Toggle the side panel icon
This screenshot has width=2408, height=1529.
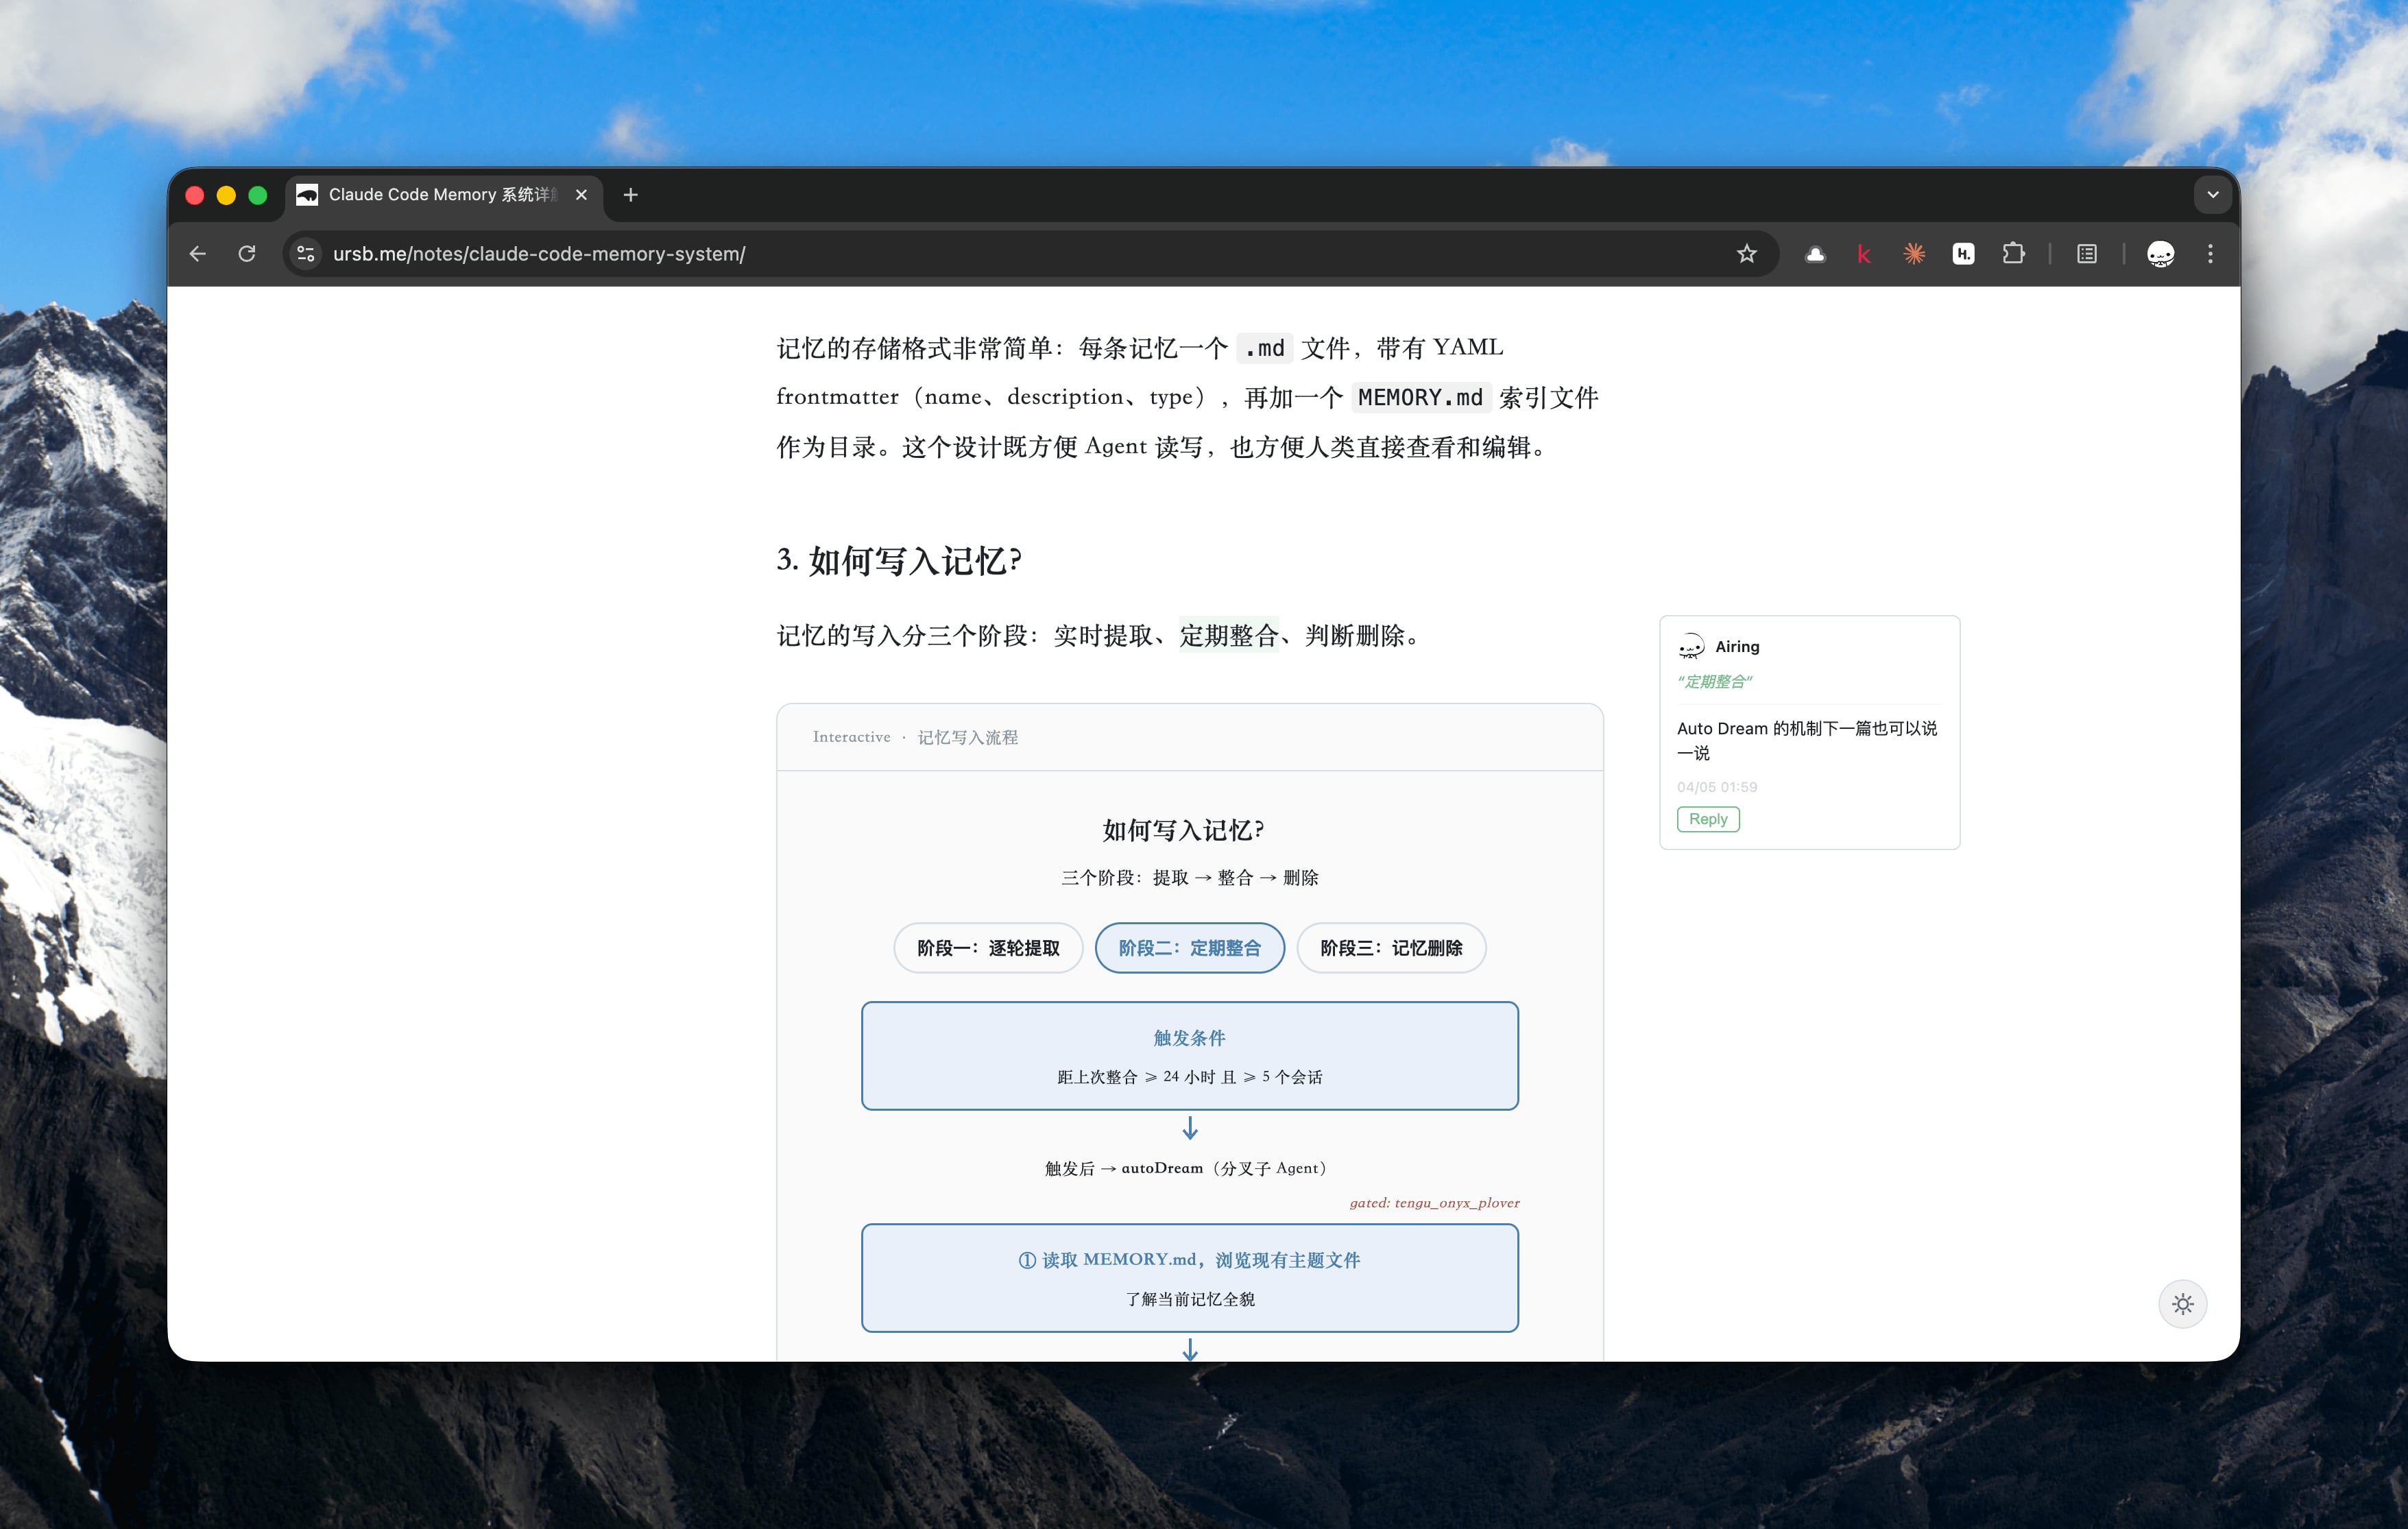tap(2086, 254)
